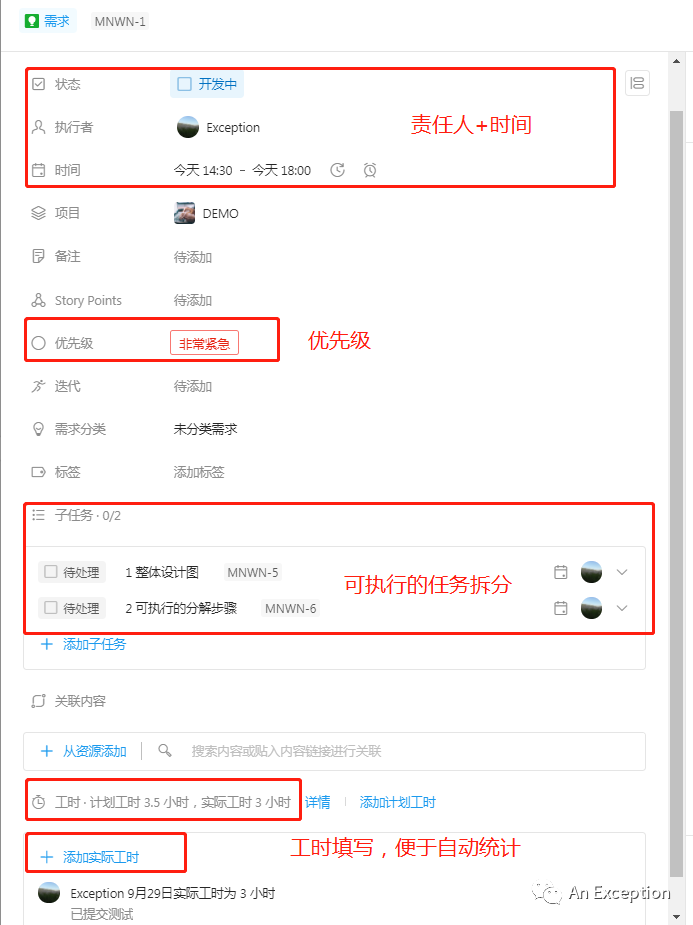Screen dimensions: 693x925
Task: Select the DEMO project field
Action: (206, 213)
